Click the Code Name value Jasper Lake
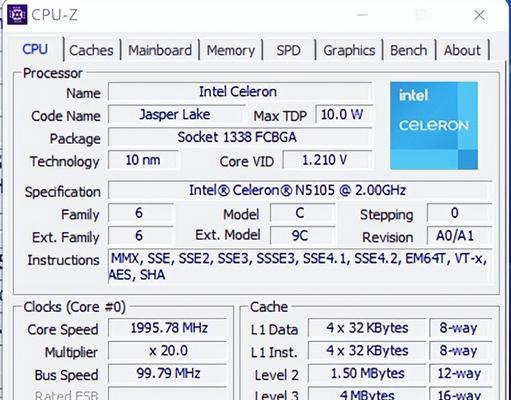511x400 pixels. tap(176, 115)
